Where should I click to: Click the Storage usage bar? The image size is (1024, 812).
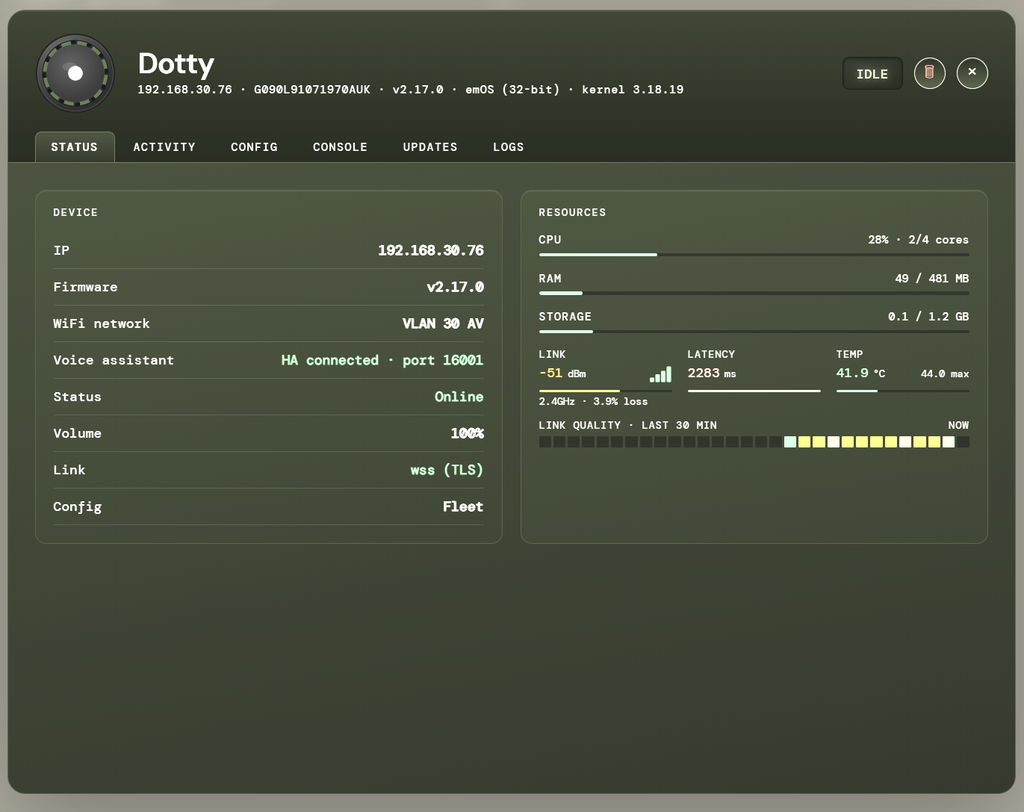click(754, 332)
